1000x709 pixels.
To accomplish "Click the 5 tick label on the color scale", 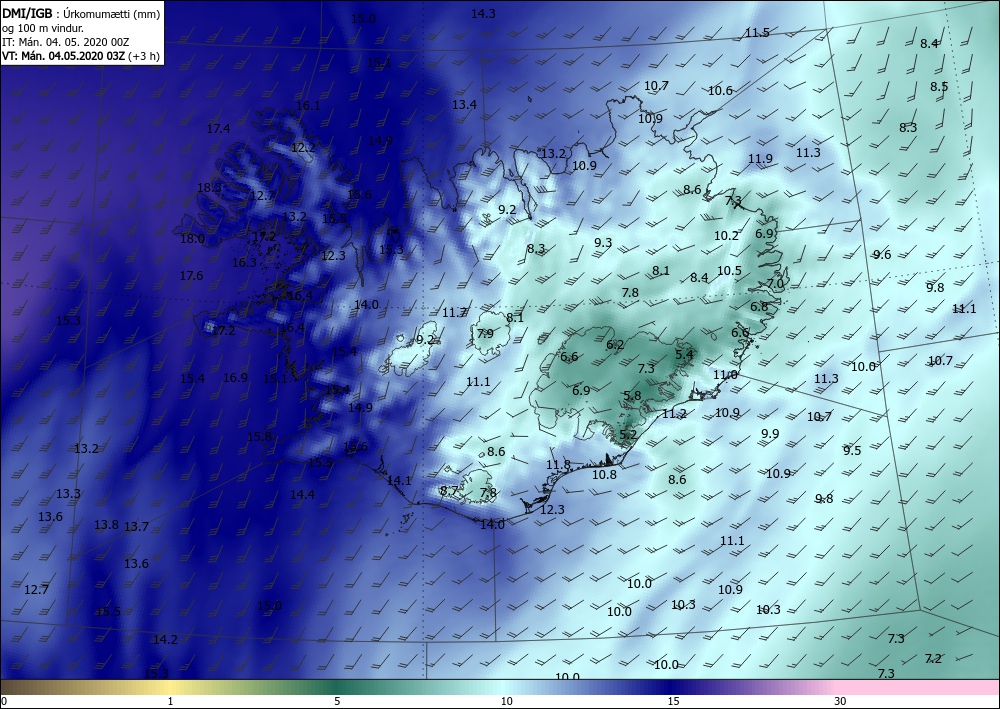I will pyautogui.click(x=337, y=701).
